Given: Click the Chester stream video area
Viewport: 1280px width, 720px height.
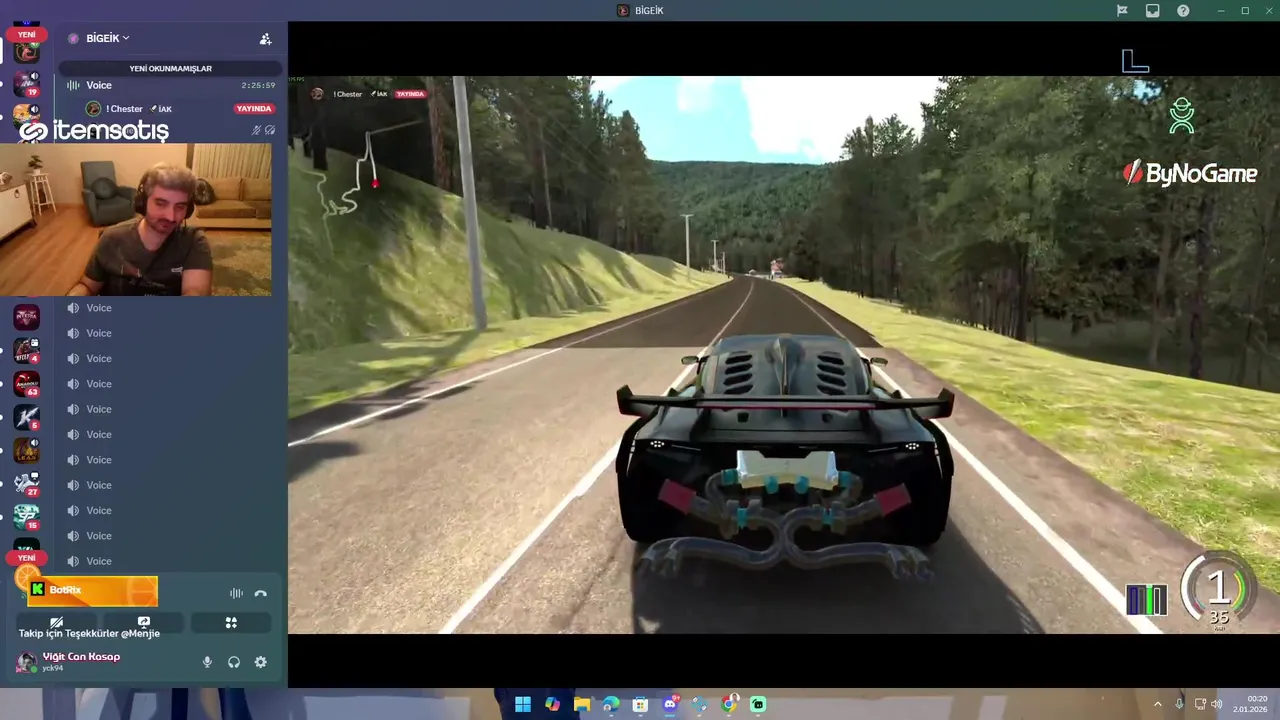Looking at the screenshot, I should 784,355.
